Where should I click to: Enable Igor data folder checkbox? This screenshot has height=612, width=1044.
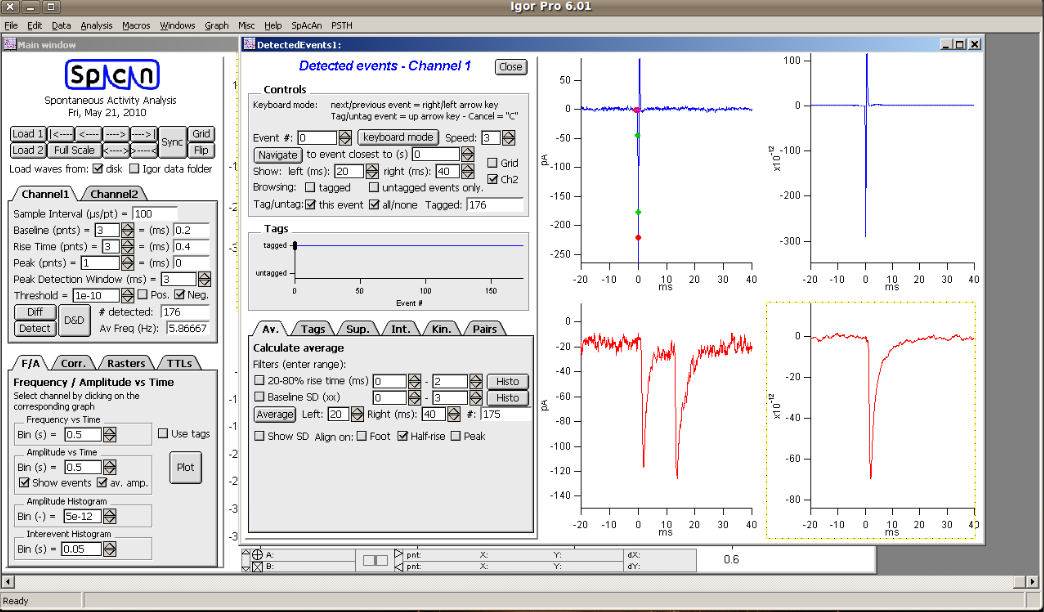(134, 168)
